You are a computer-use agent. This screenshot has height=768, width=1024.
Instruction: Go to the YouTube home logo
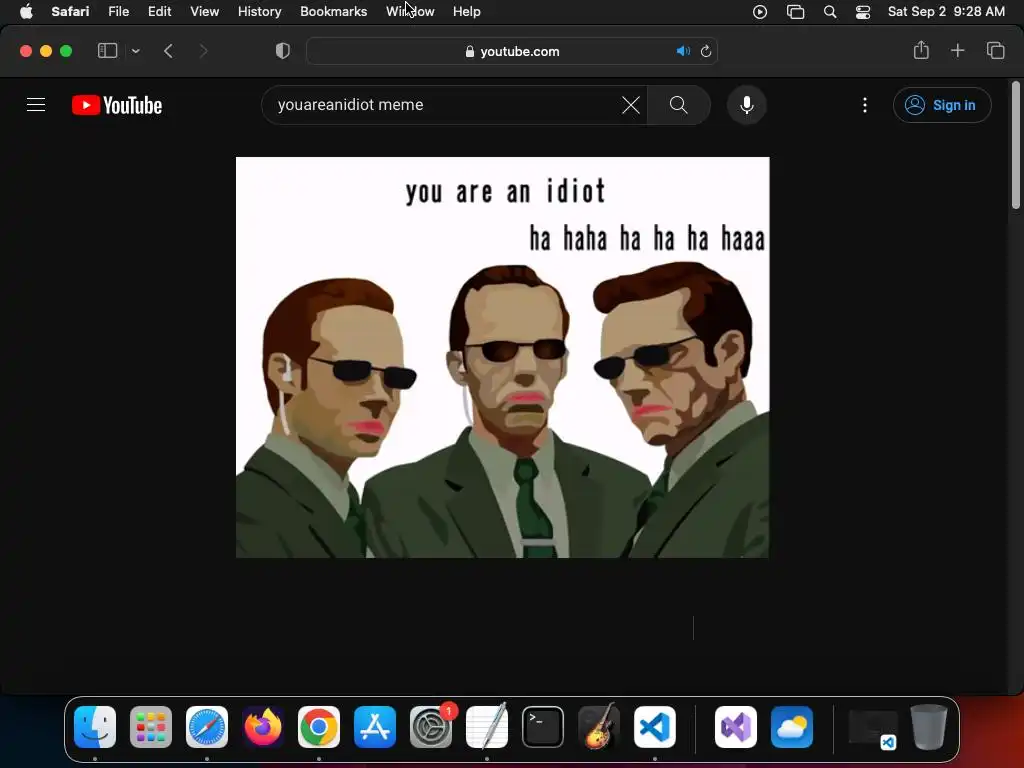[x=117, y=105]
